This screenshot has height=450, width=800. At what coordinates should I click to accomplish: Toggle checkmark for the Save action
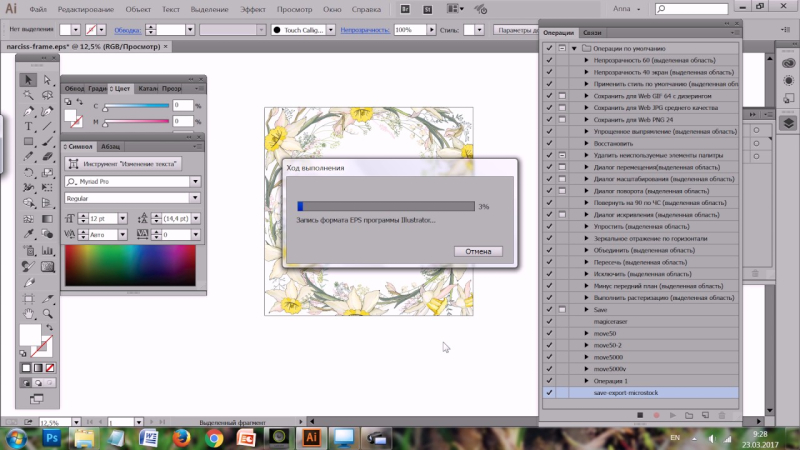coord(549,310)
